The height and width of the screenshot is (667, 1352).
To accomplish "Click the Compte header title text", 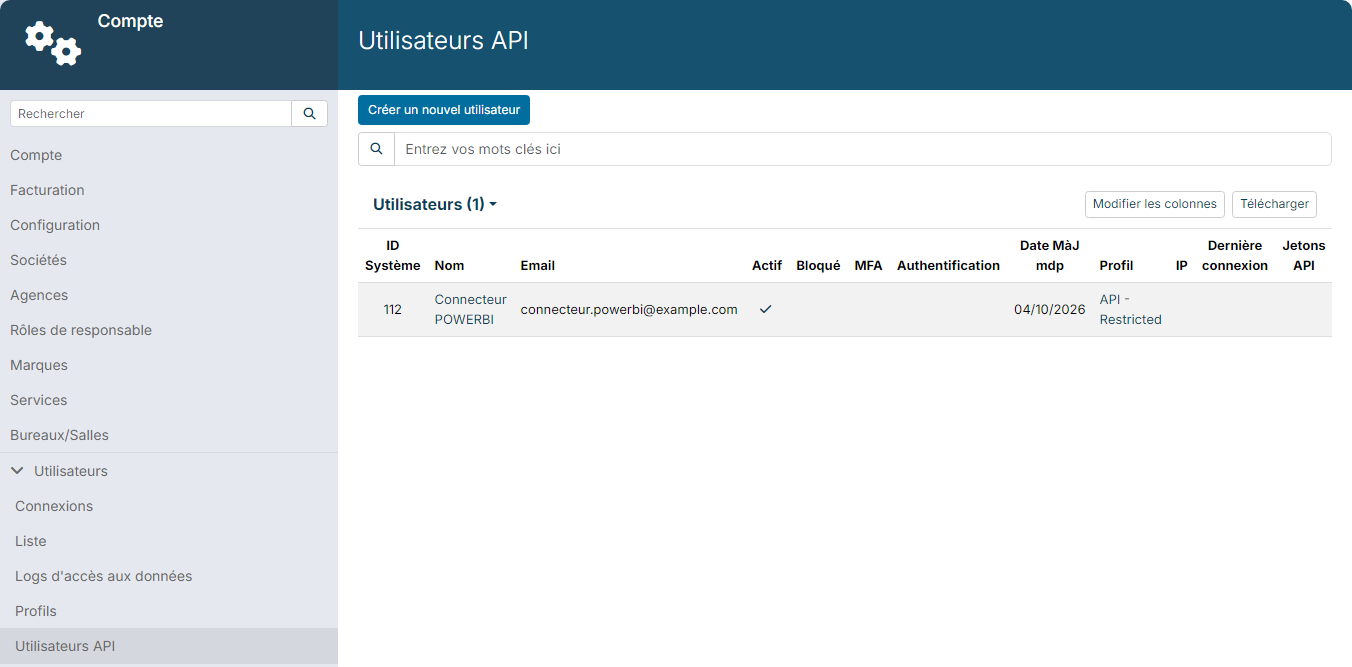I will point(130,21).
